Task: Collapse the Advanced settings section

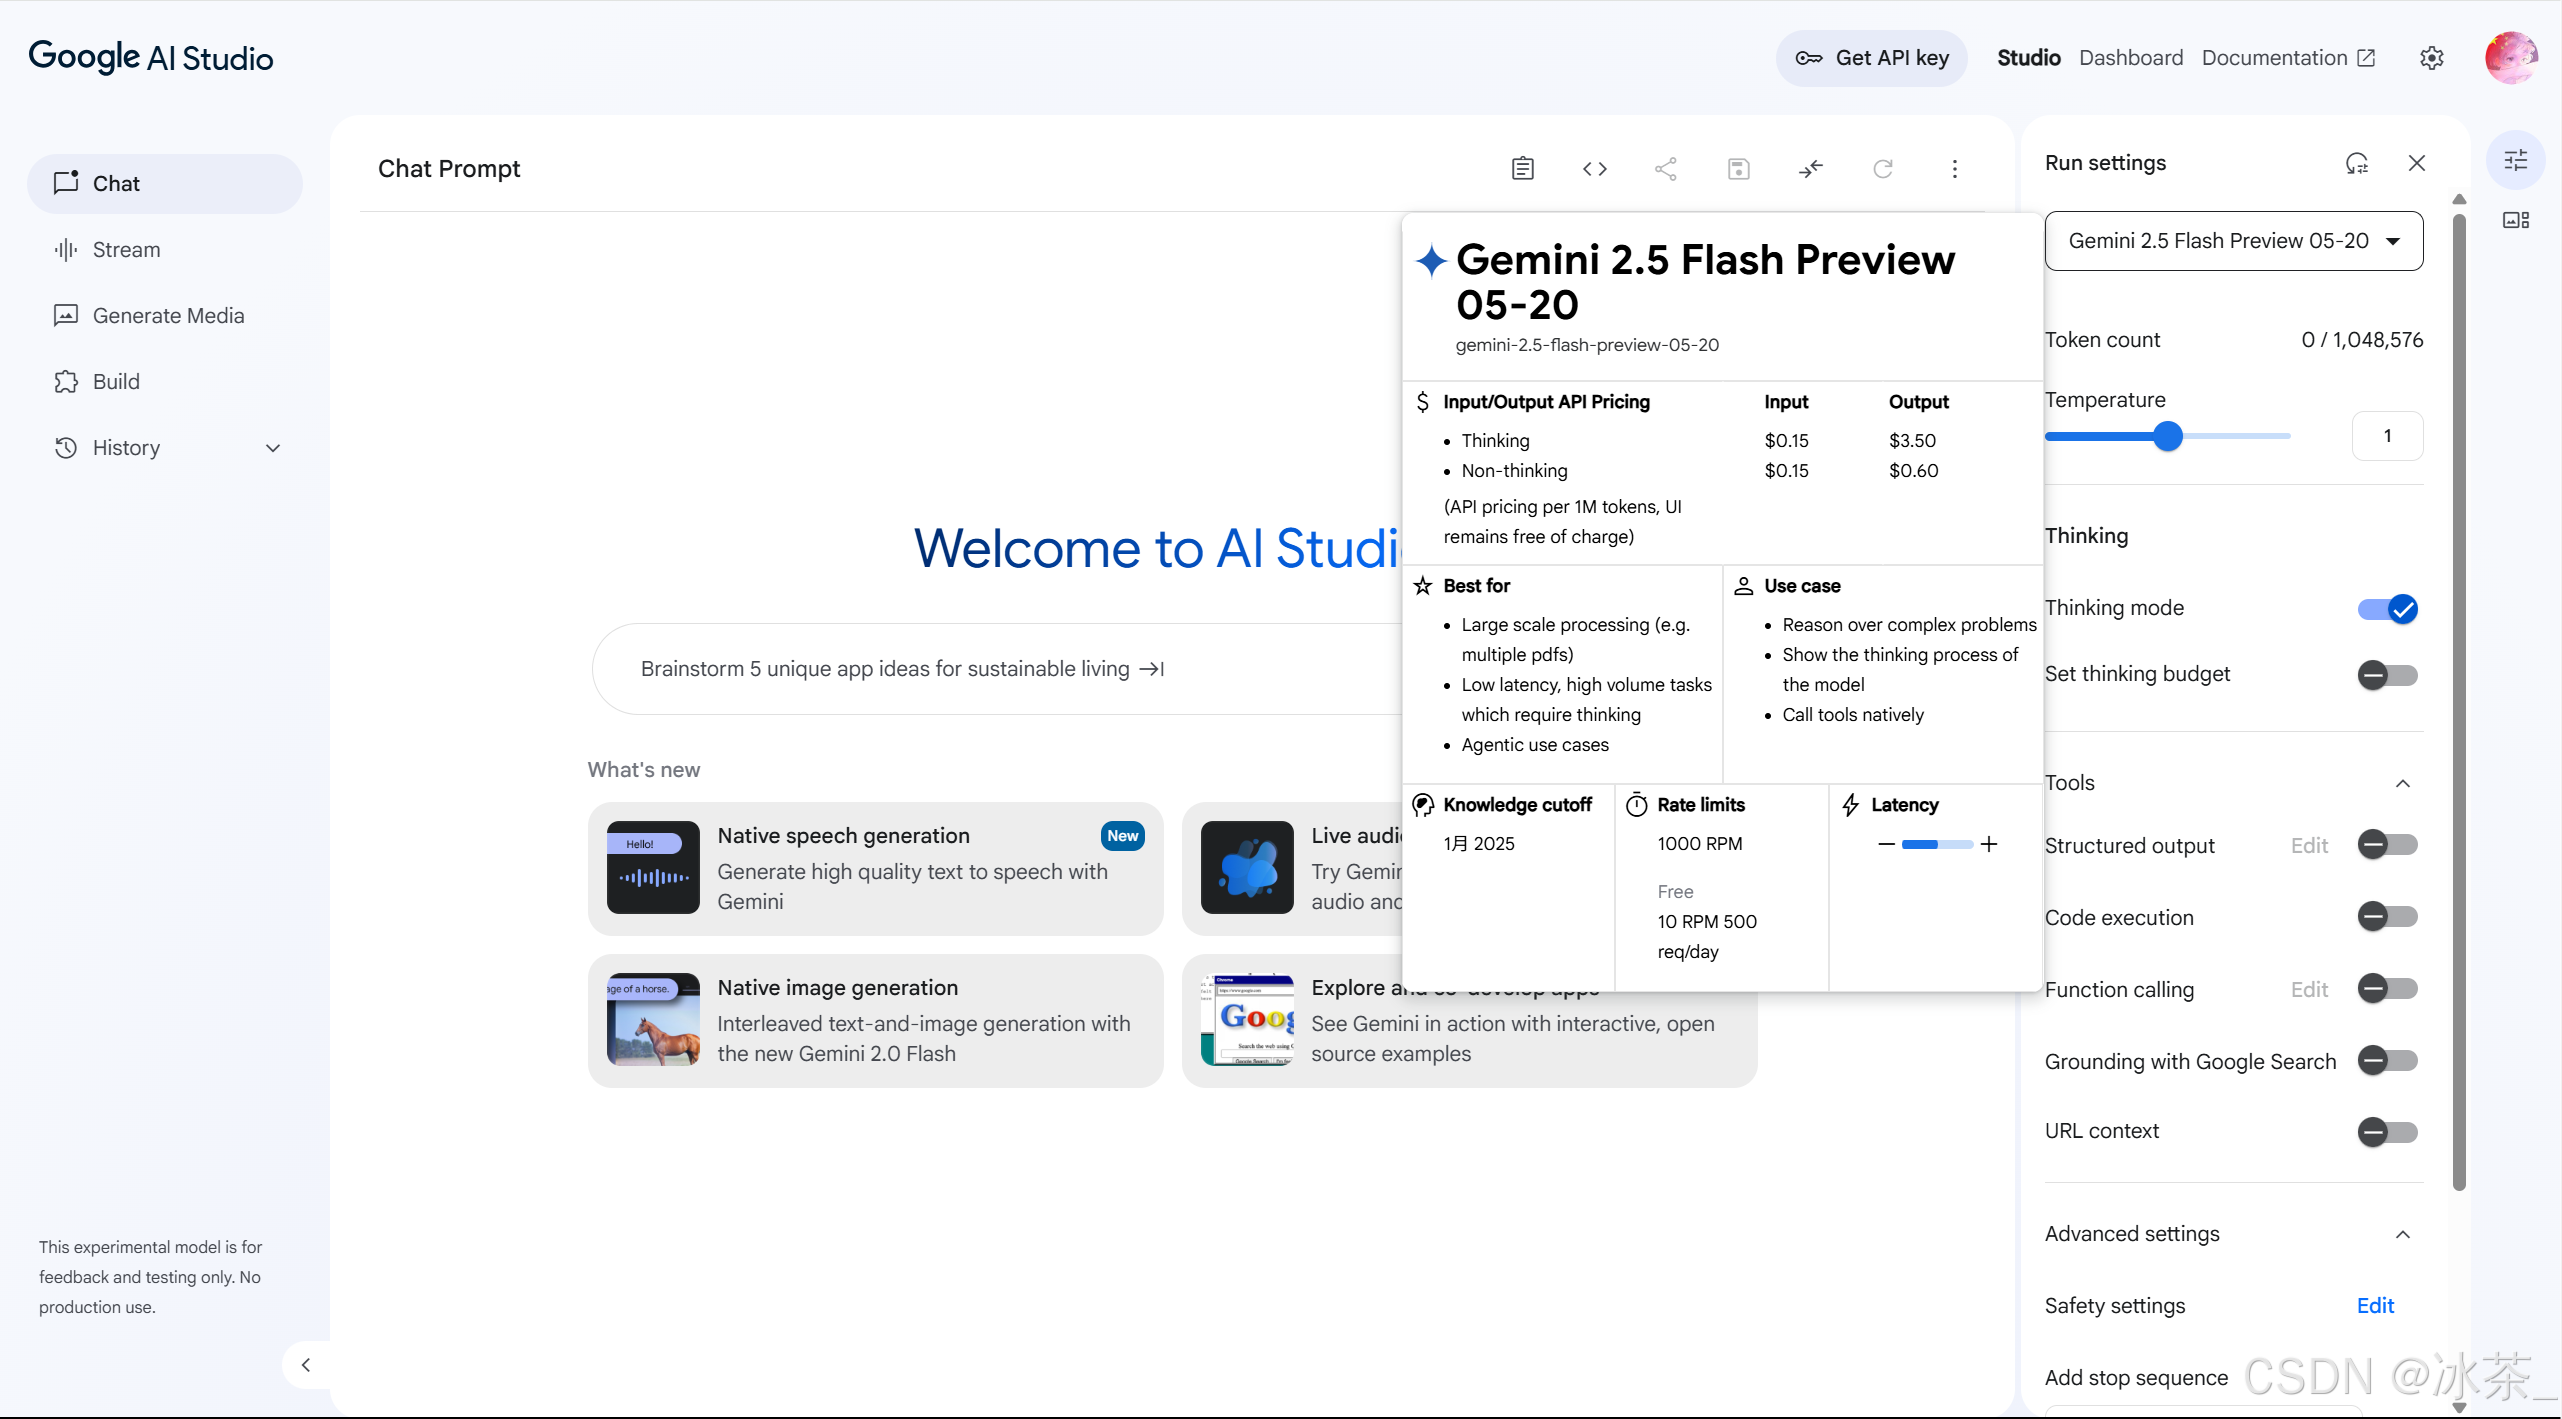Action: pyautogui.click(x=2403, y=1234)
